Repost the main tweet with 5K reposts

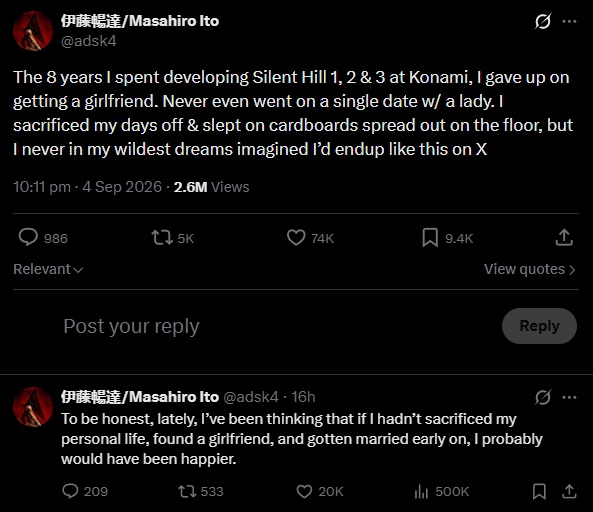point(162,238)
